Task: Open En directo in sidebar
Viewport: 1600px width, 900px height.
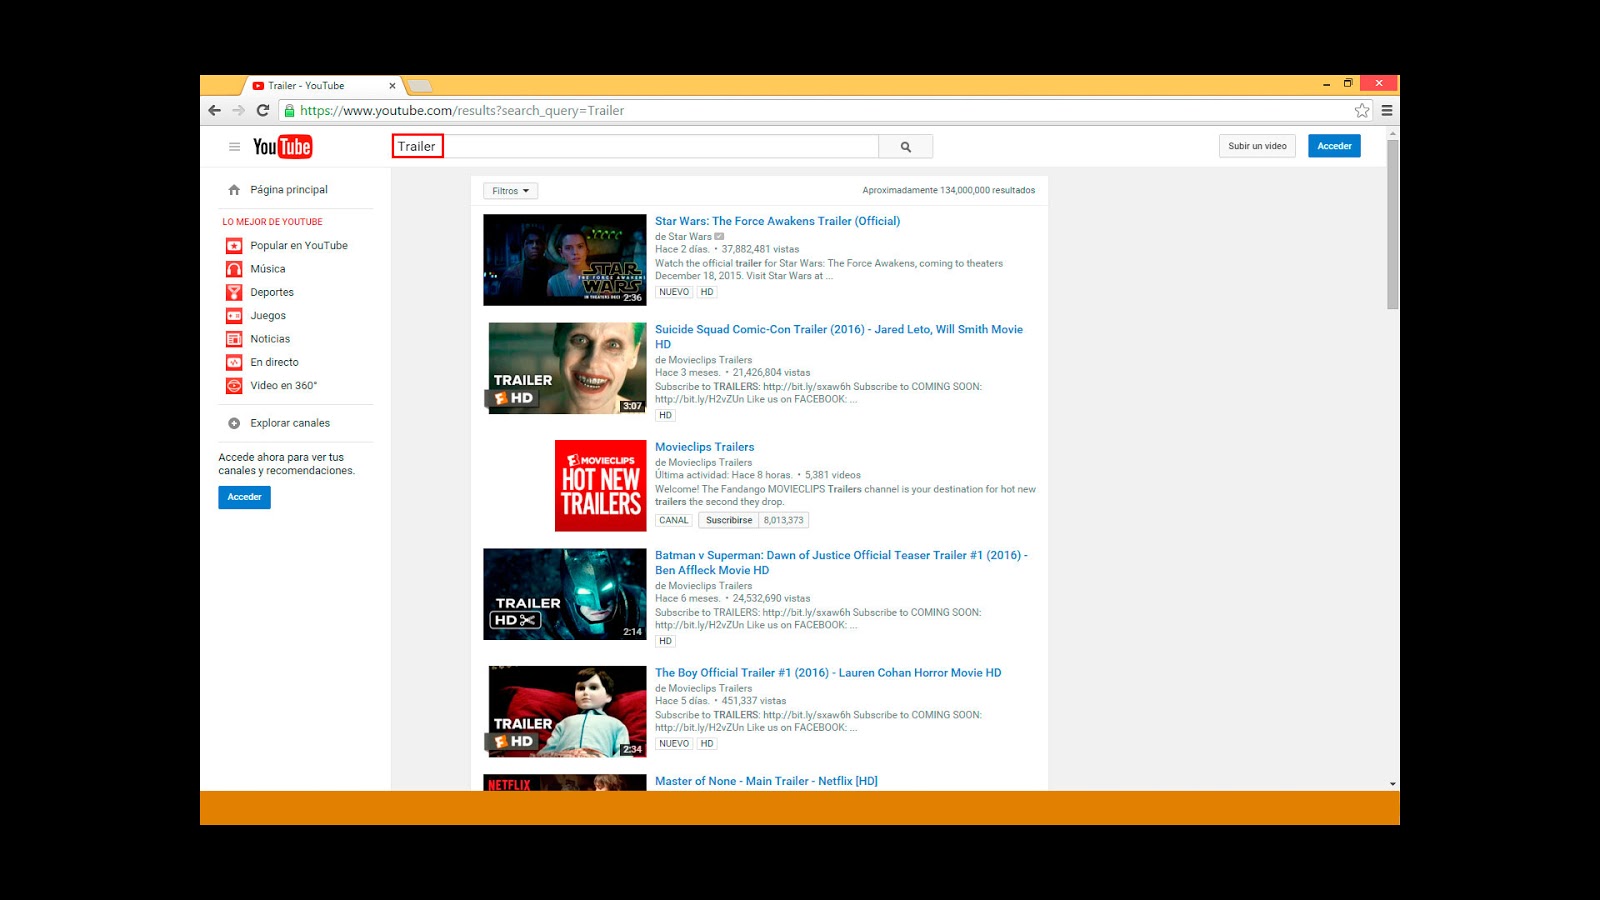Action: (275, 363)
